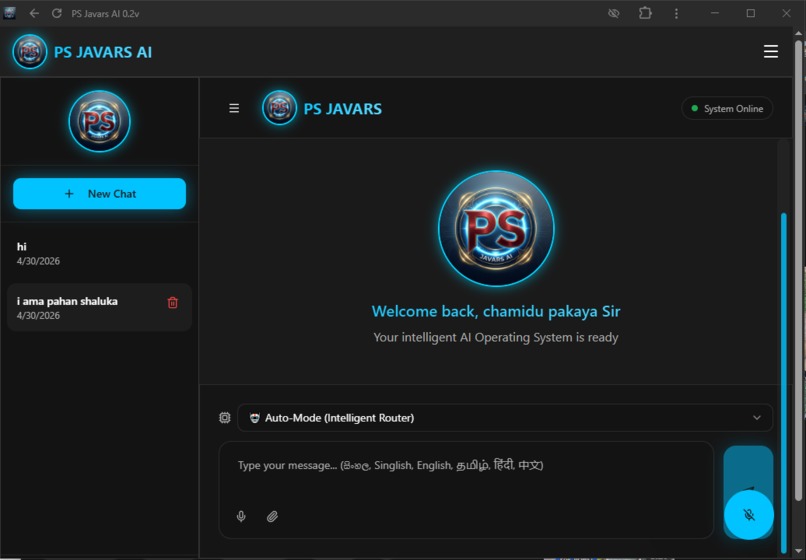Open the extensions puzzle icon

coord(645,13)
